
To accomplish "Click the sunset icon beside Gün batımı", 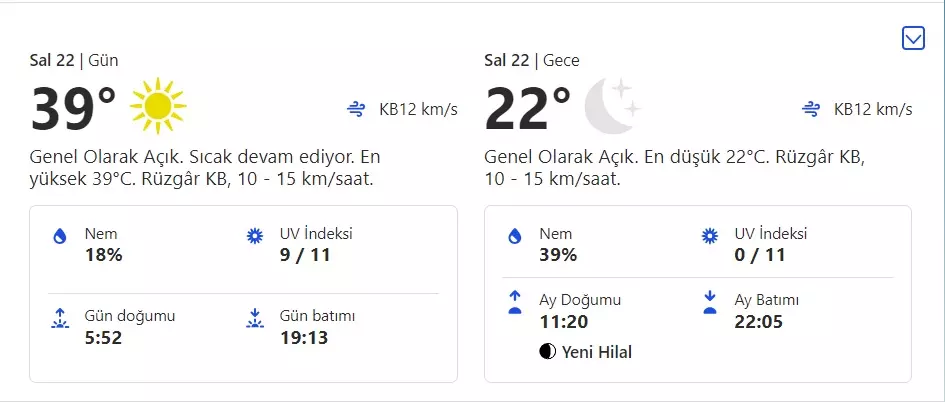I will pyautogui.click(x=255, y=318).
